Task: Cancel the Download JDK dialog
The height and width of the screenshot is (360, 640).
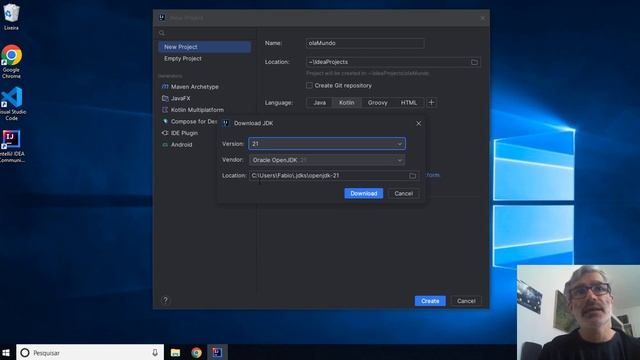Action: [404, 193]
